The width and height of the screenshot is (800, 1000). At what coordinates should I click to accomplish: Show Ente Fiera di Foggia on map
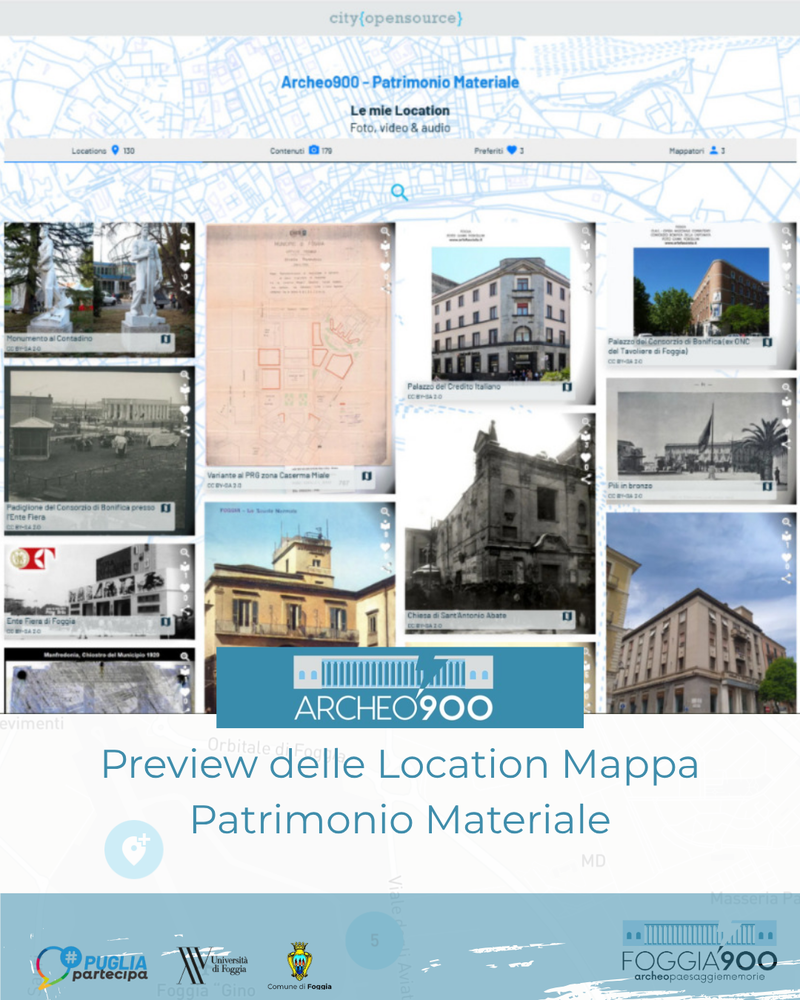pos(166,622)
